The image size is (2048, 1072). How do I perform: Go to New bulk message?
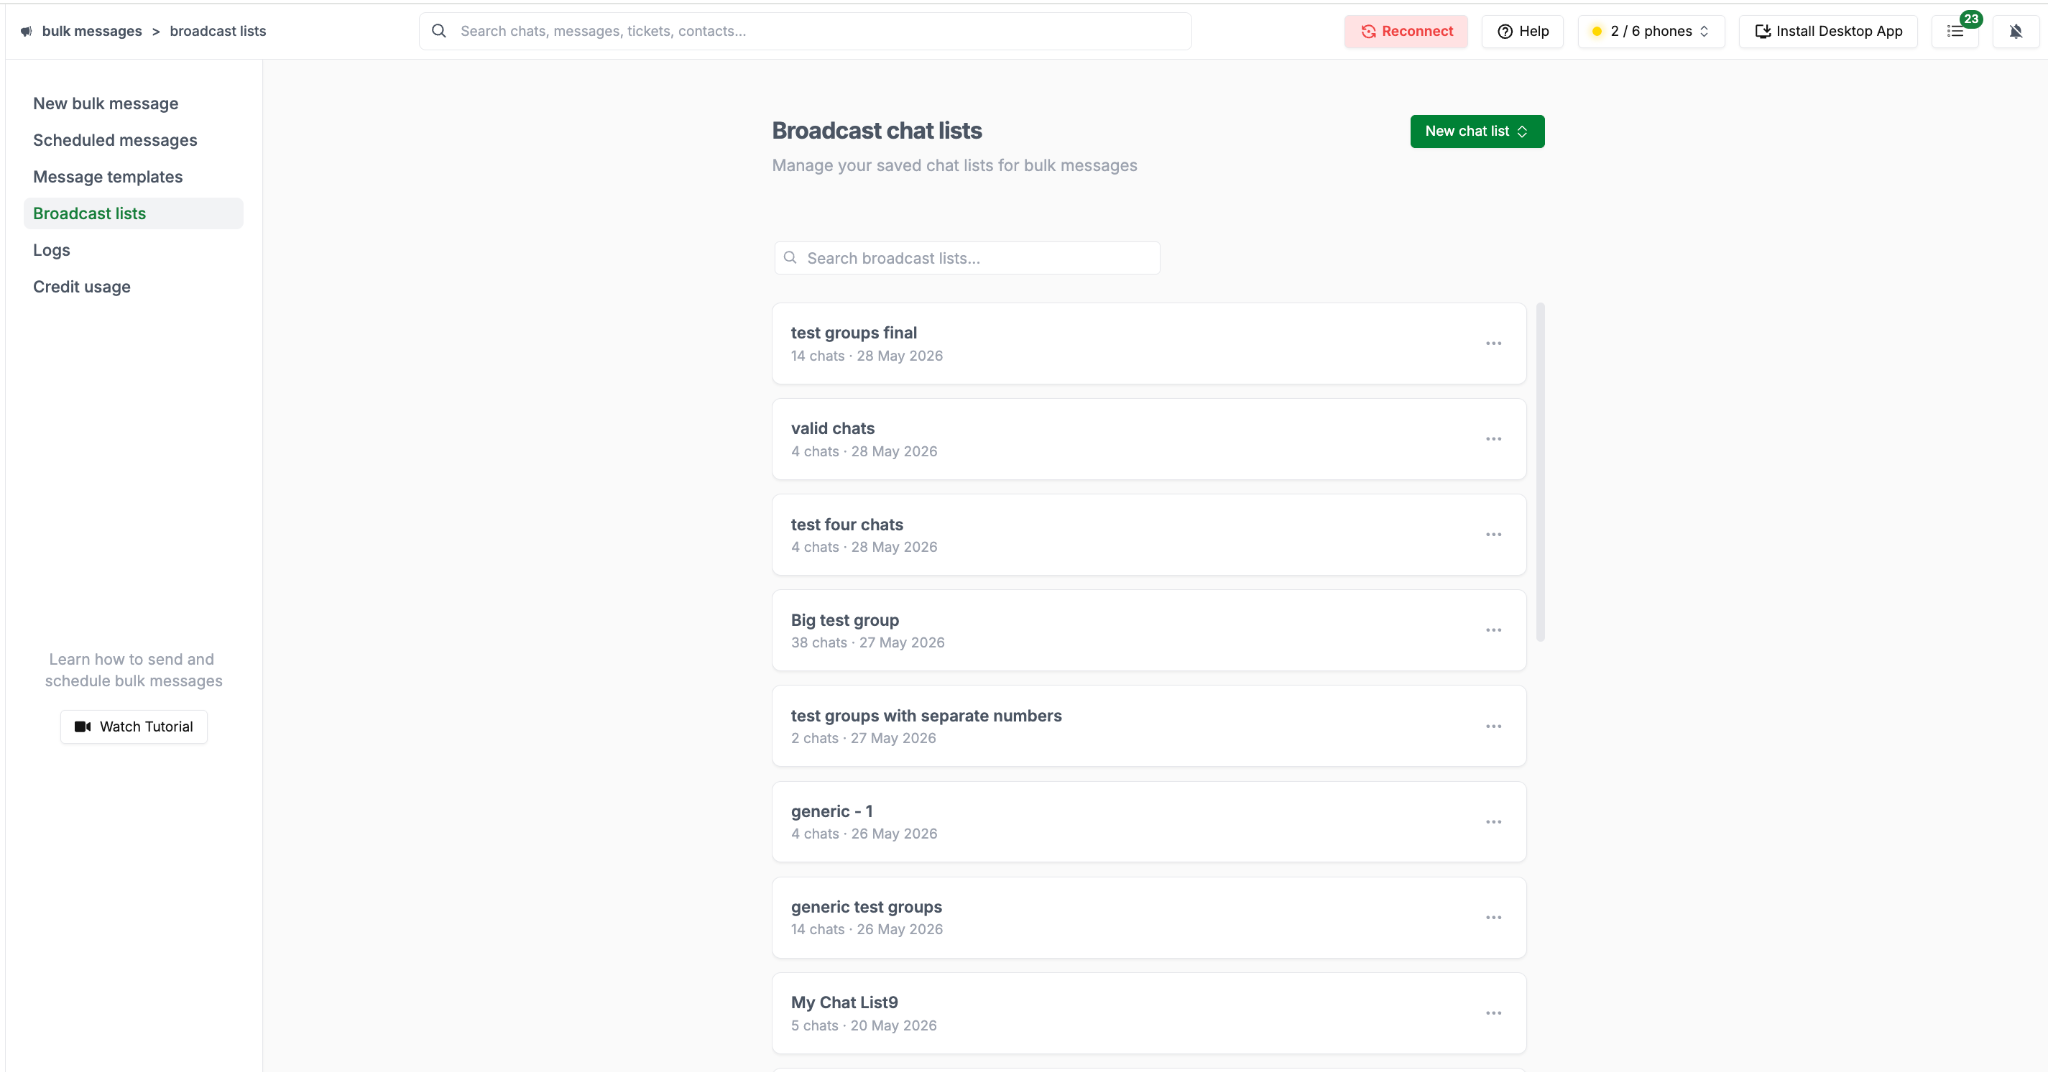pos(106,104)
